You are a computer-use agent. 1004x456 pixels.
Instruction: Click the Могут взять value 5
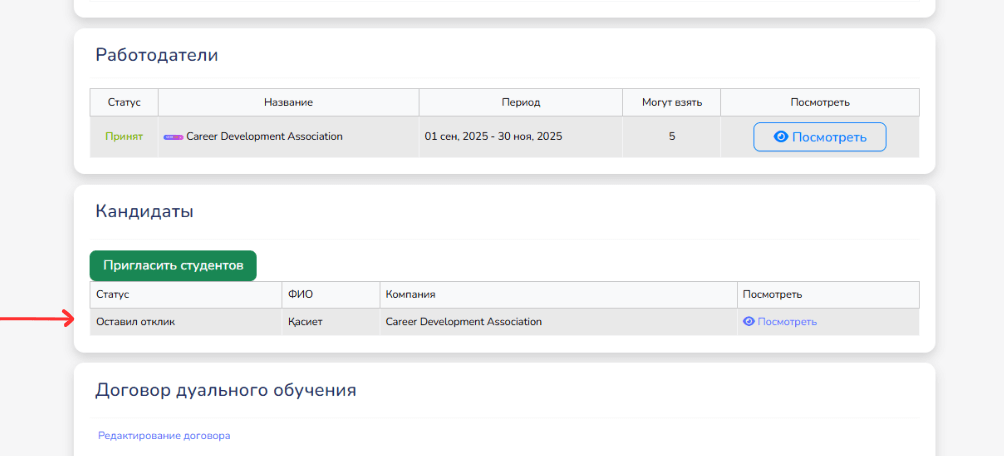pyautogui.click(x=672, y=137)
